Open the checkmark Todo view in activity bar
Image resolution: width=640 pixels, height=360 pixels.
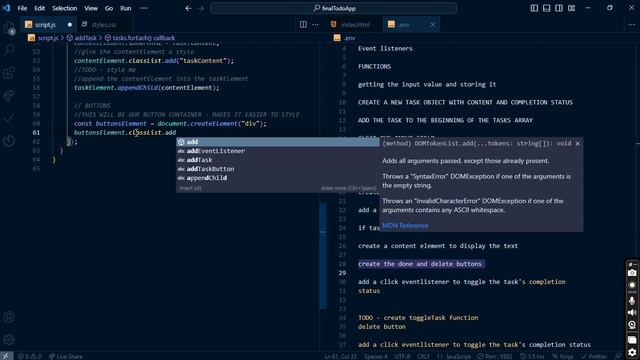9,118
